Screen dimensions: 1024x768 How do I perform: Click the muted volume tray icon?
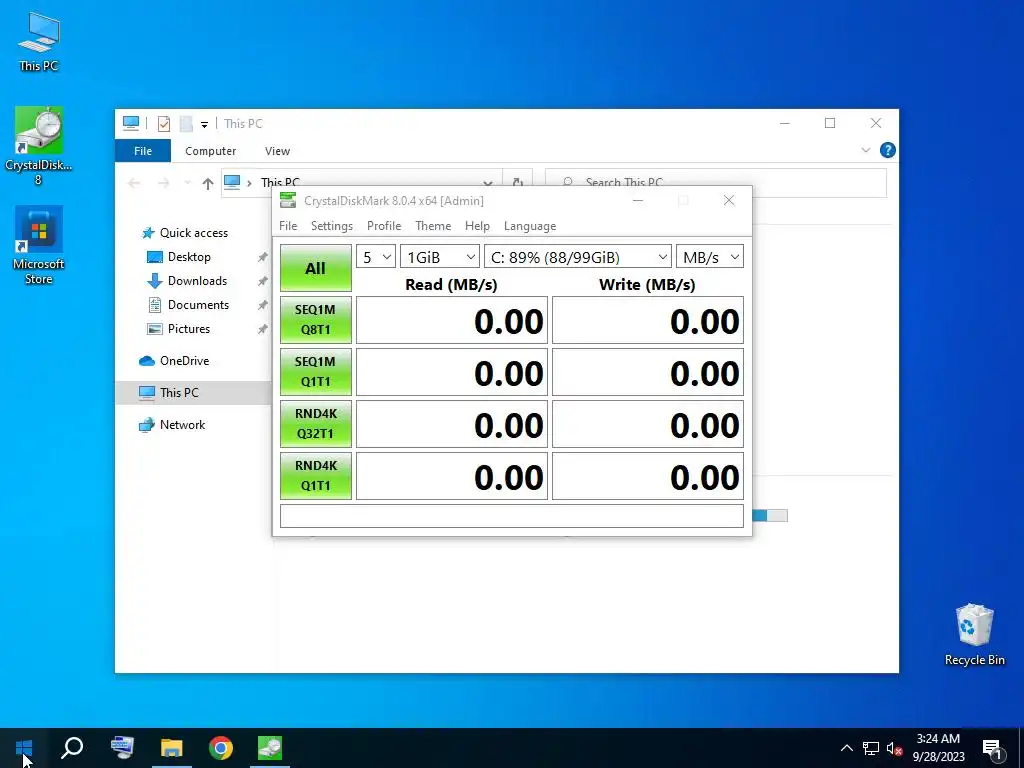(x=894, y=748)
